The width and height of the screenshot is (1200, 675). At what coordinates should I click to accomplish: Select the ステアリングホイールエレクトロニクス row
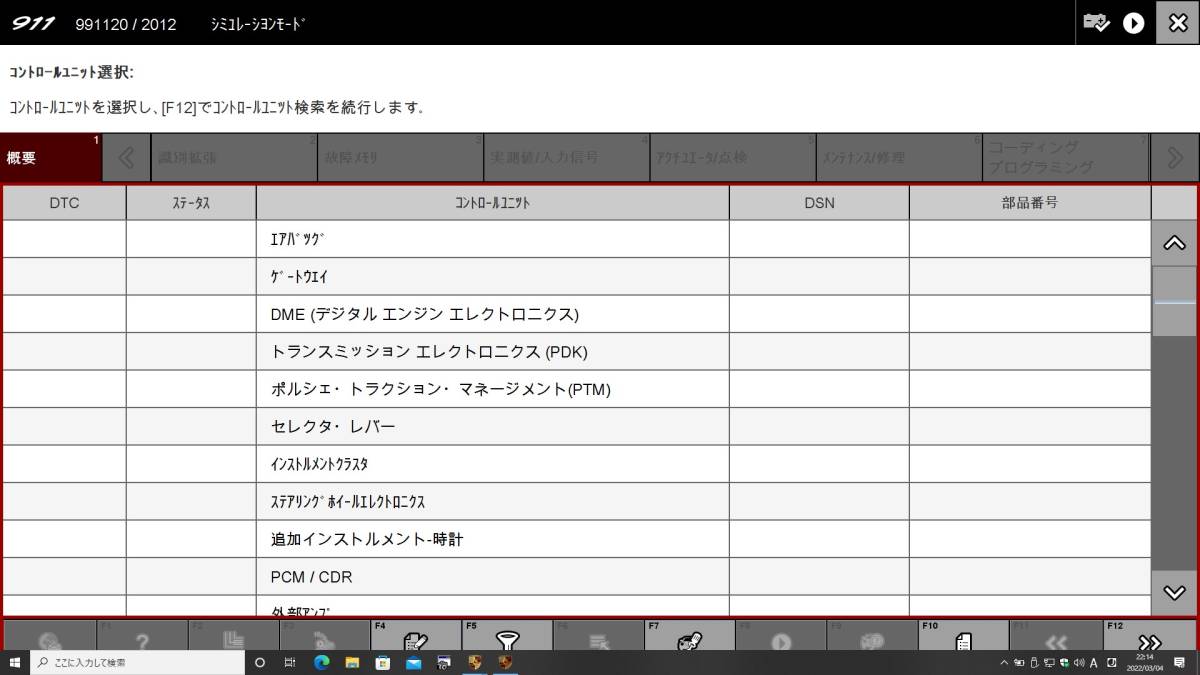577,502
